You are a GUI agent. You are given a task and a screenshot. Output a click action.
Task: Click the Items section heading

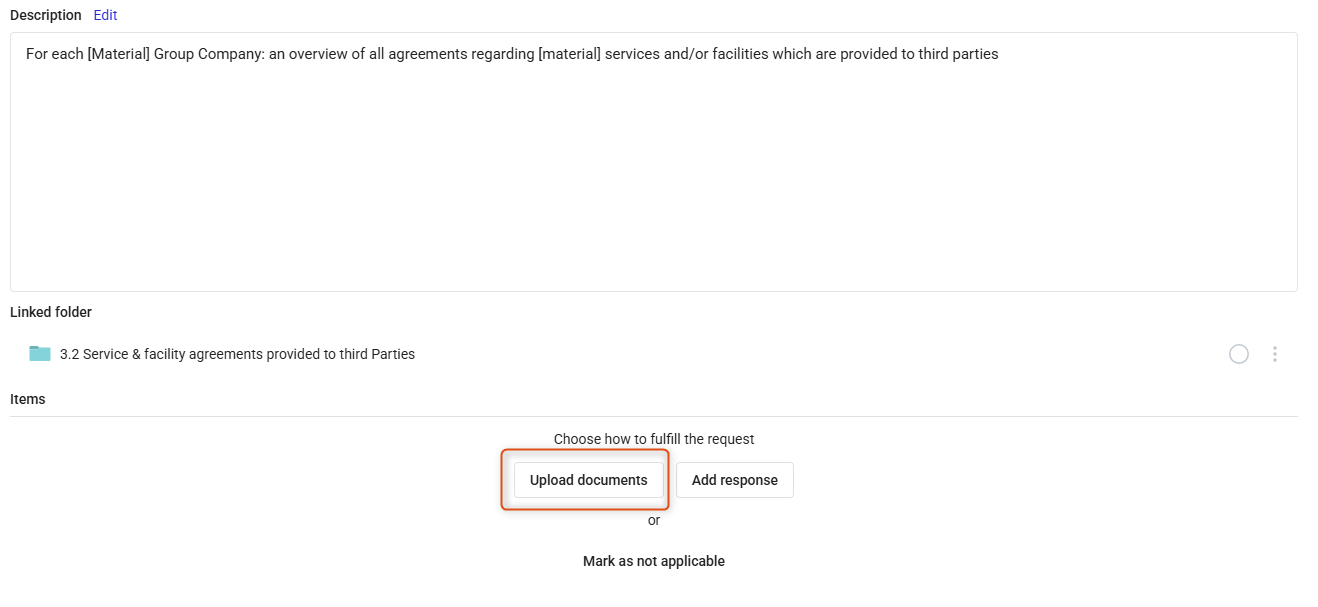[x=28, y=399]
